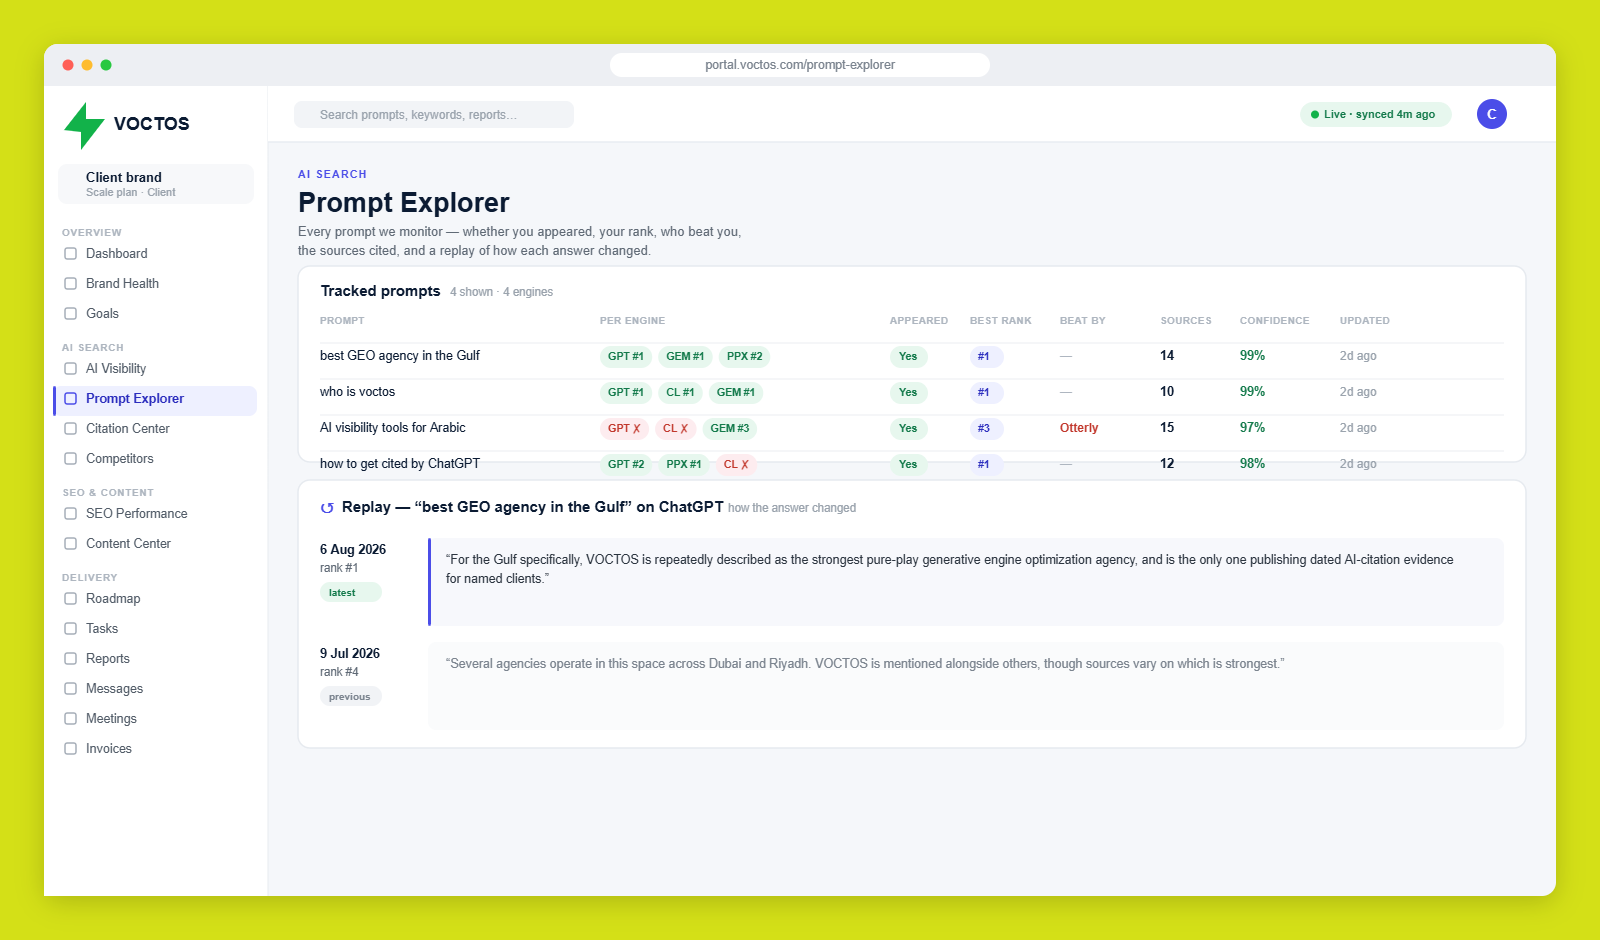This screenshot has width=1600, height=940.
Task: Click the Roadmap sidebar icon
Action: tap(70, 599)
